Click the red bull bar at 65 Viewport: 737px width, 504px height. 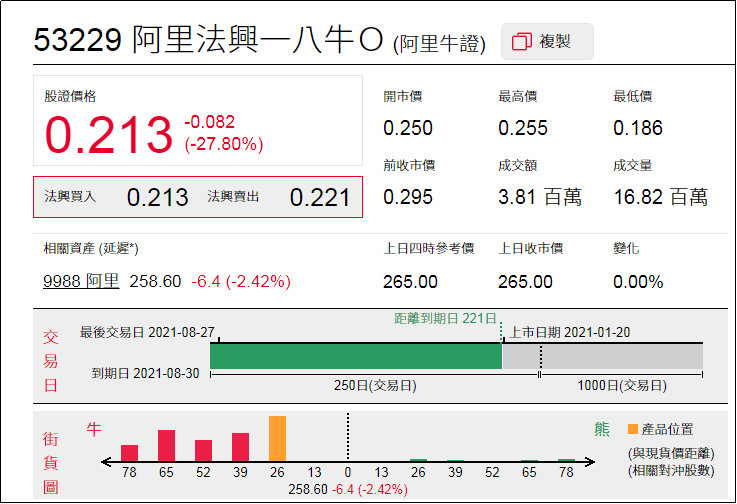pyautogui.click(x=166, y=445)
